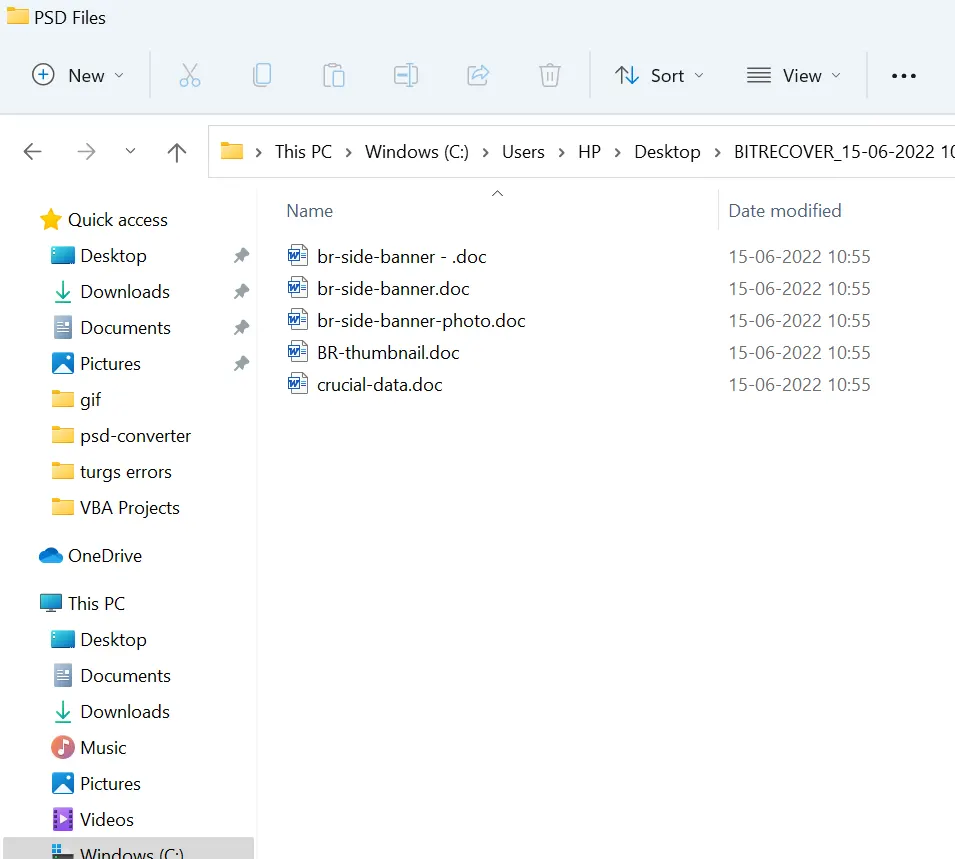Click the Delete trash bin icon
This screenshot has width=955, height=859.
click(x=549, y=75)
